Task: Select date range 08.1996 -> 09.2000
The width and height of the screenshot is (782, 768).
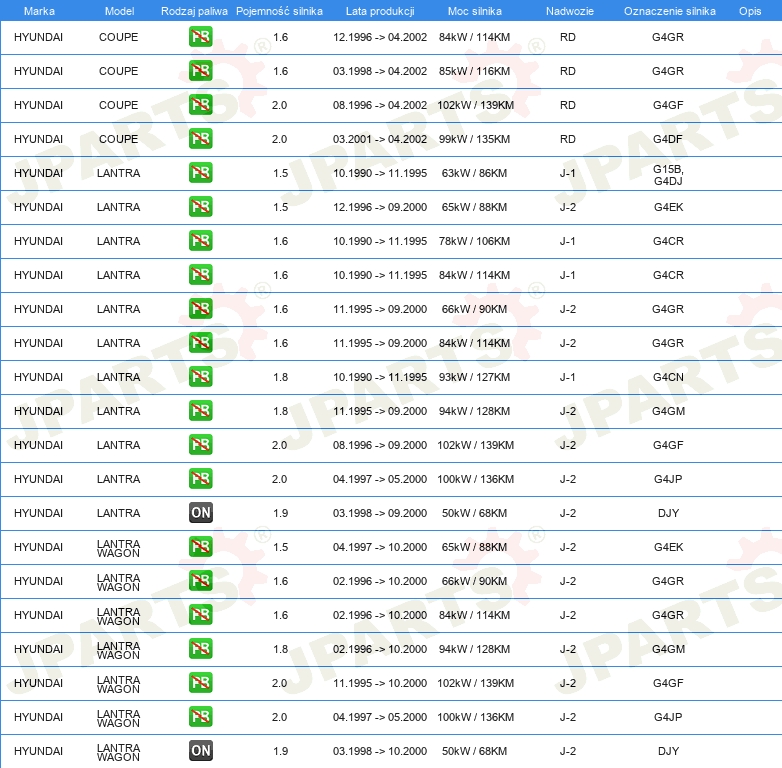Action: click(380, 445)
